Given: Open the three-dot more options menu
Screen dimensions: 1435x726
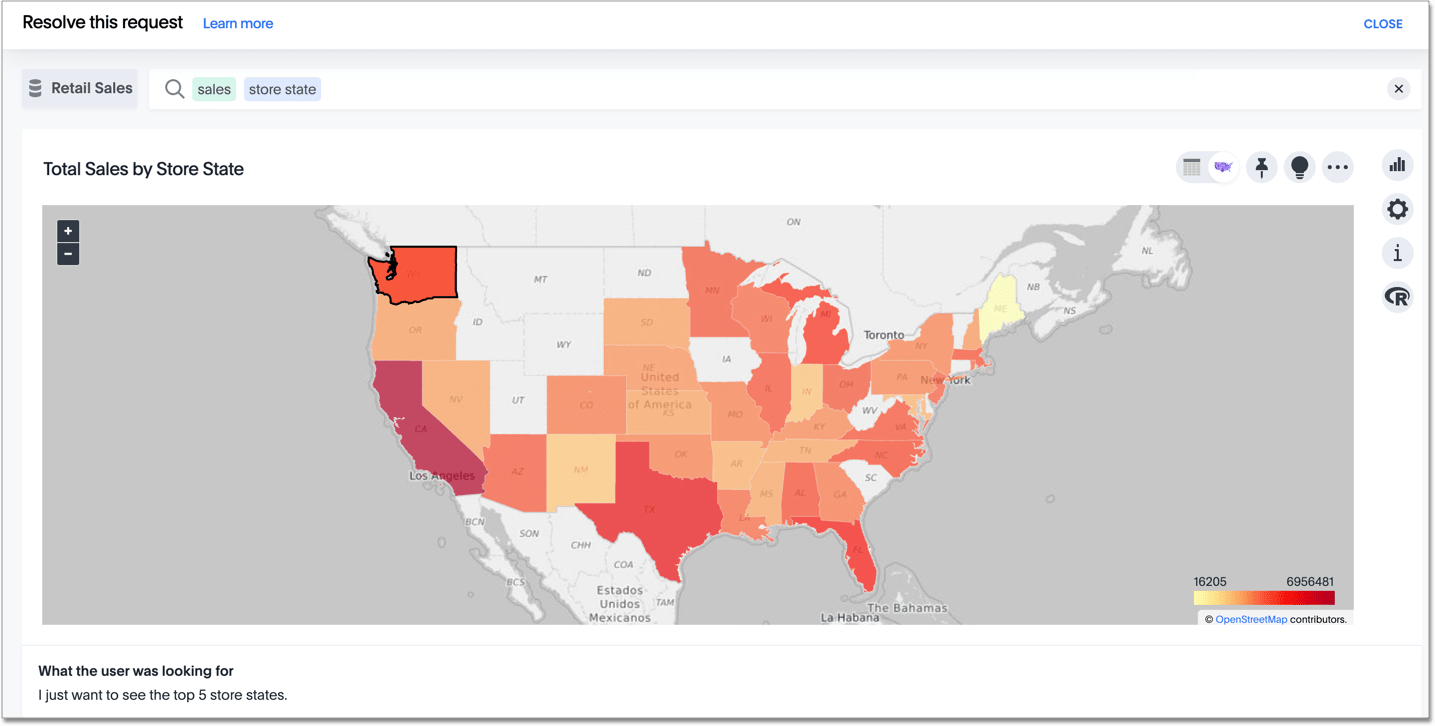Looking at the screenshot, I should coord(1337,167).
